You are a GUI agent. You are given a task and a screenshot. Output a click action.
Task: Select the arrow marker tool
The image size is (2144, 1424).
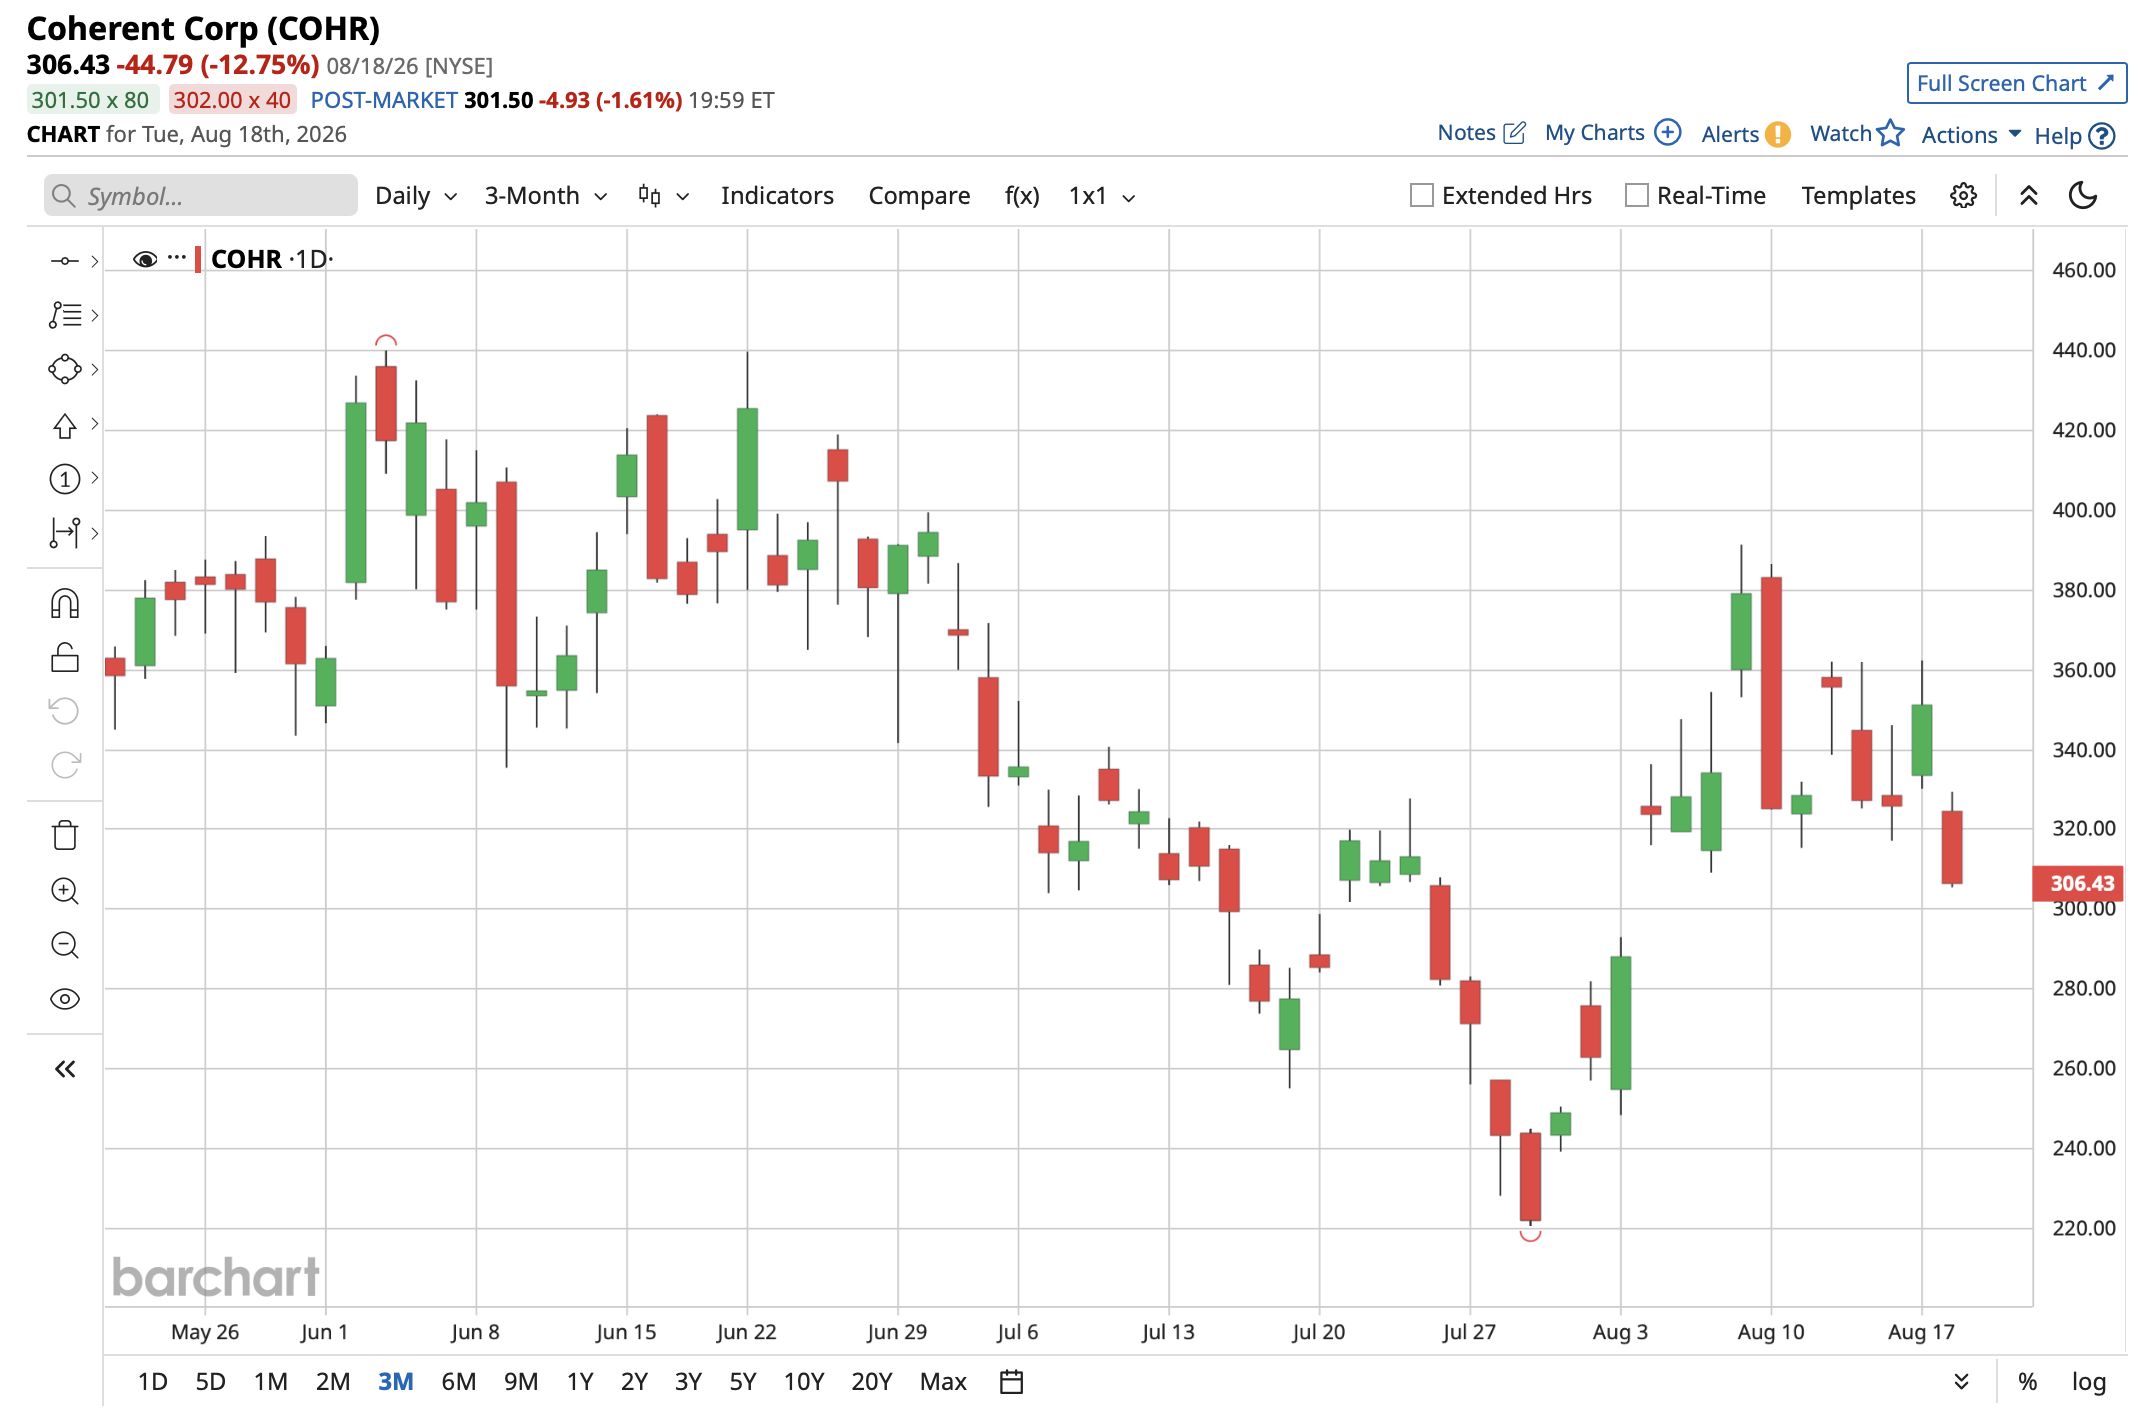point(65,425)
